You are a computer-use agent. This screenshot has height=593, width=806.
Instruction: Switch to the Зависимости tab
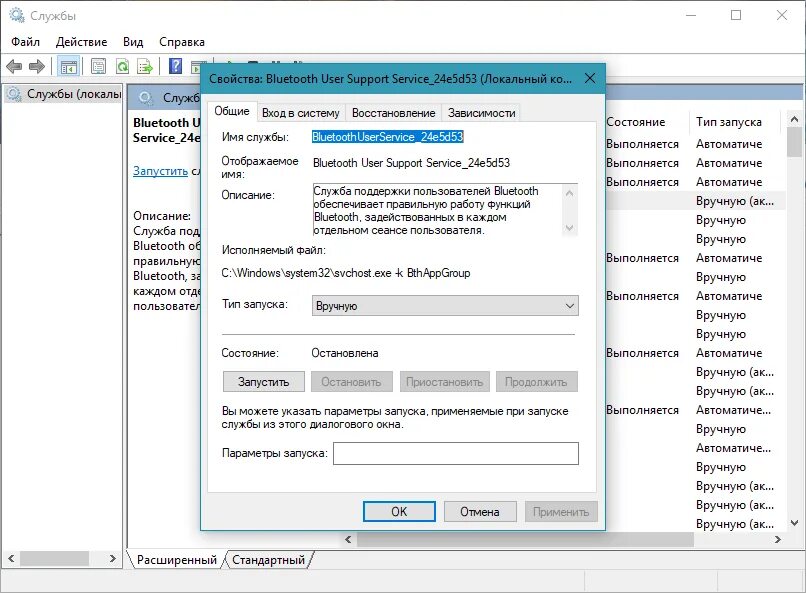coord(482,113)
